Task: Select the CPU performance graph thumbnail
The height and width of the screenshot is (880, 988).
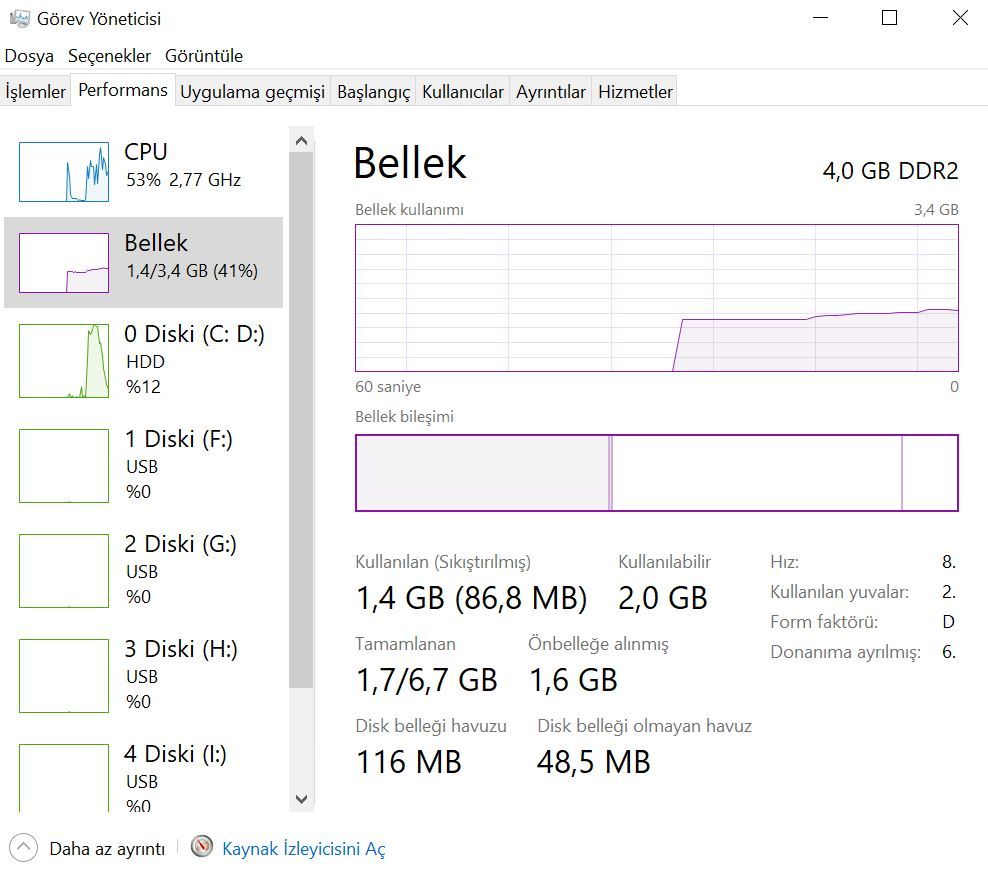Action: point(64,171)
